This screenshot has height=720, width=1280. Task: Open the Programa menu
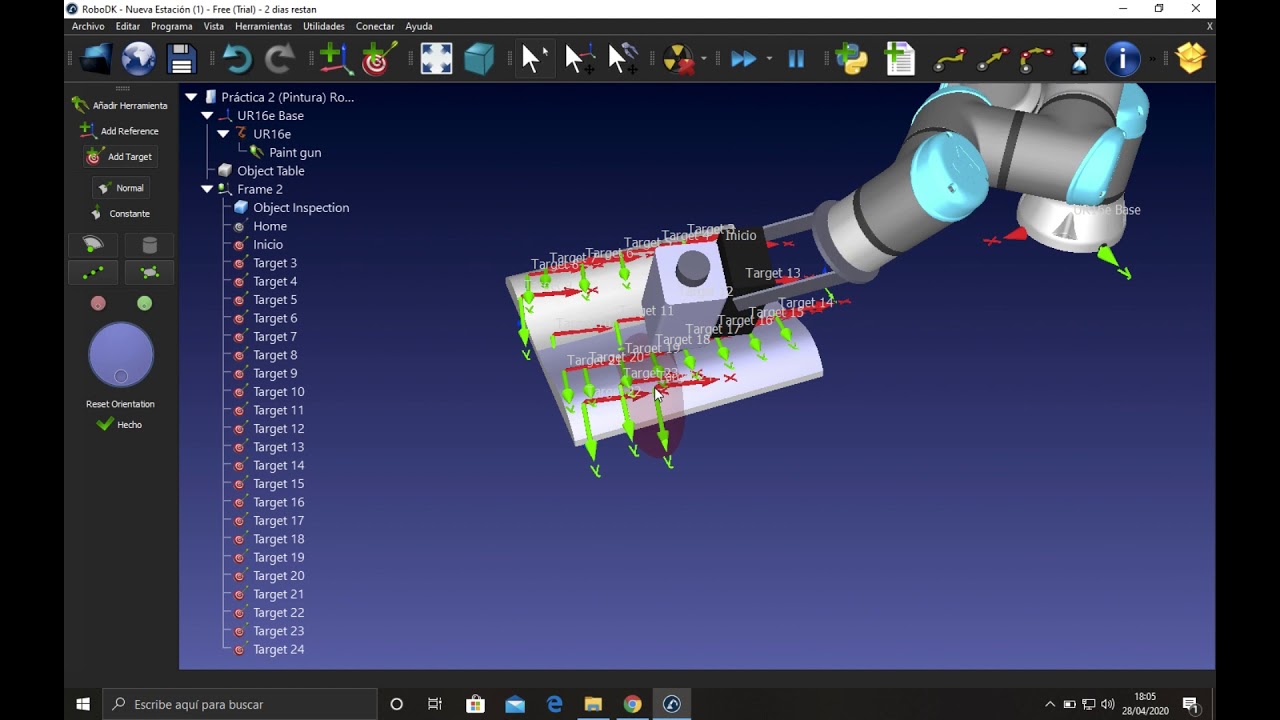[x=172, y=26]
